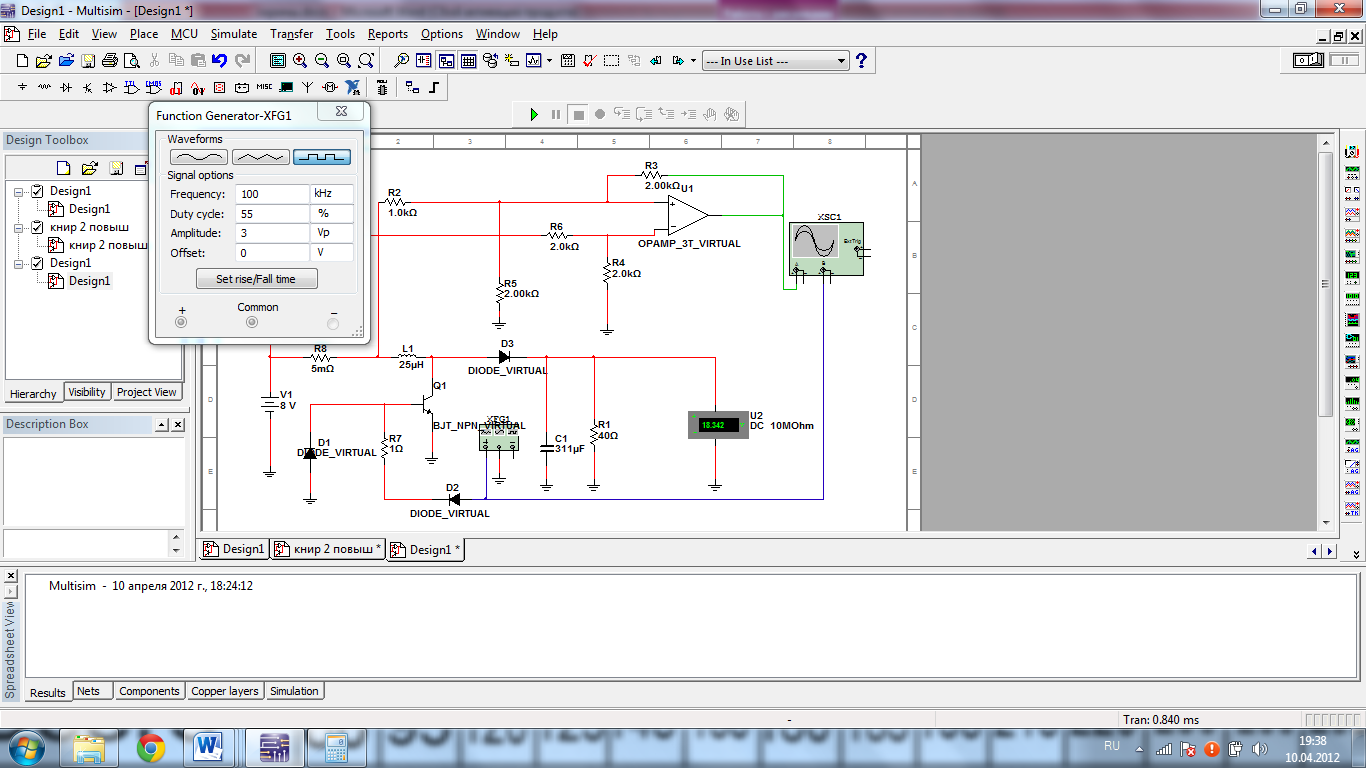Flip the simulation on/off switch

point(1309,61)
